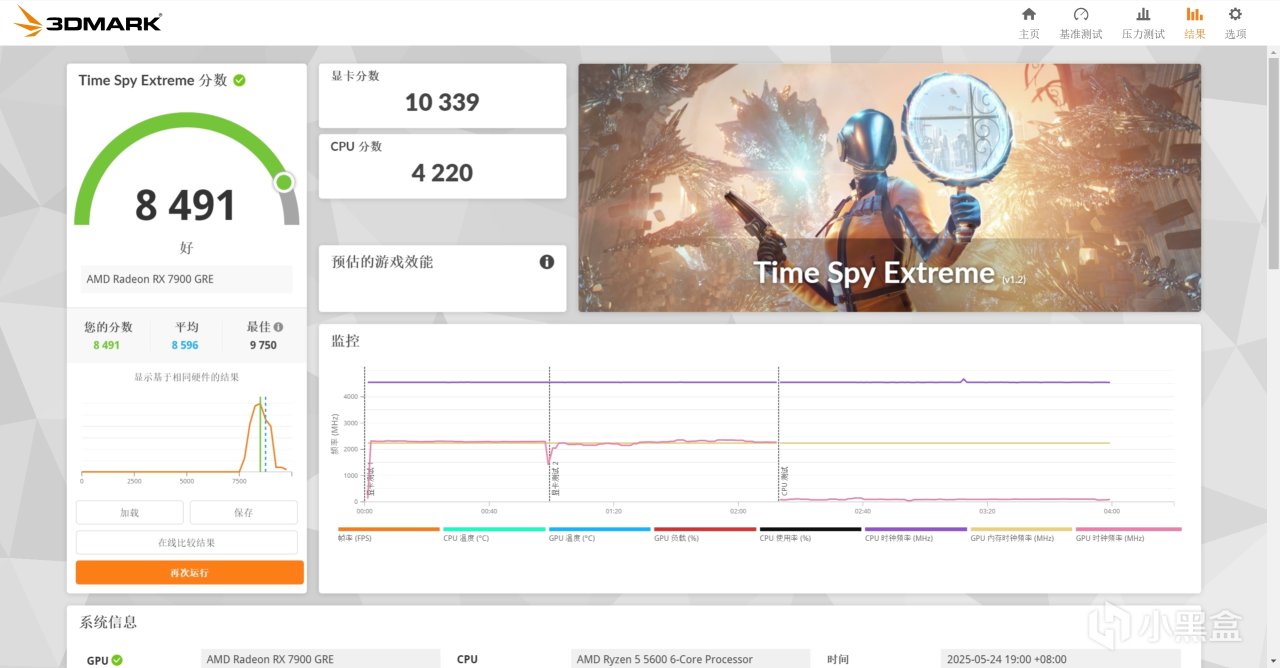Toggle the CPU 使用率 (%) legend entry
The height and width of the screenshot is (668, 1280).
811,534
